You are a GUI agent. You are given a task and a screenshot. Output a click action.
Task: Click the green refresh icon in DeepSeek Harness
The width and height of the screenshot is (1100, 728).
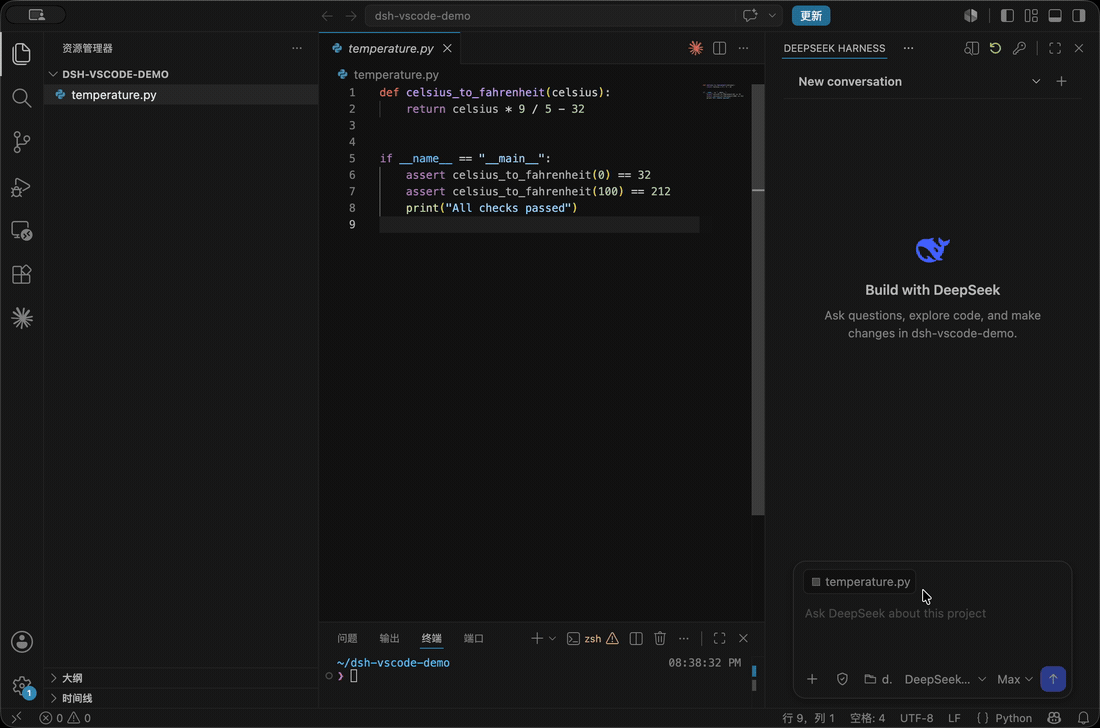coord(995,48)
